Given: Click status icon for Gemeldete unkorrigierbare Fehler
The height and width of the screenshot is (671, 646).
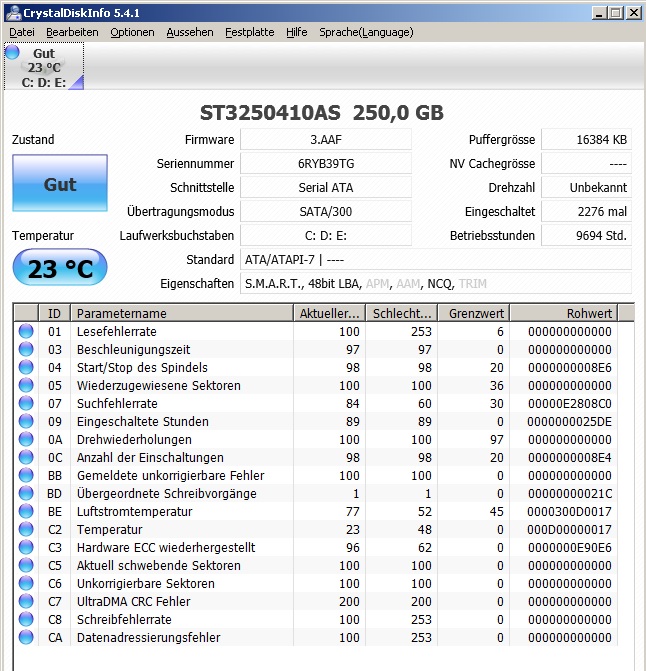Looking at the screenshot, I should 26,475.
